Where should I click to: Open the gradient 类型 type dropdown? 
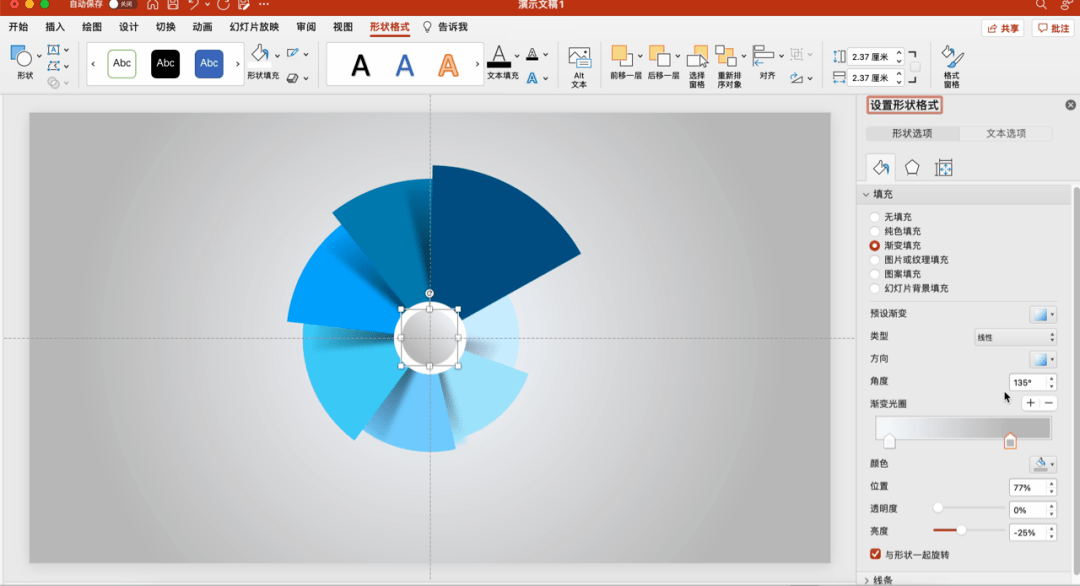[1014, 338]
